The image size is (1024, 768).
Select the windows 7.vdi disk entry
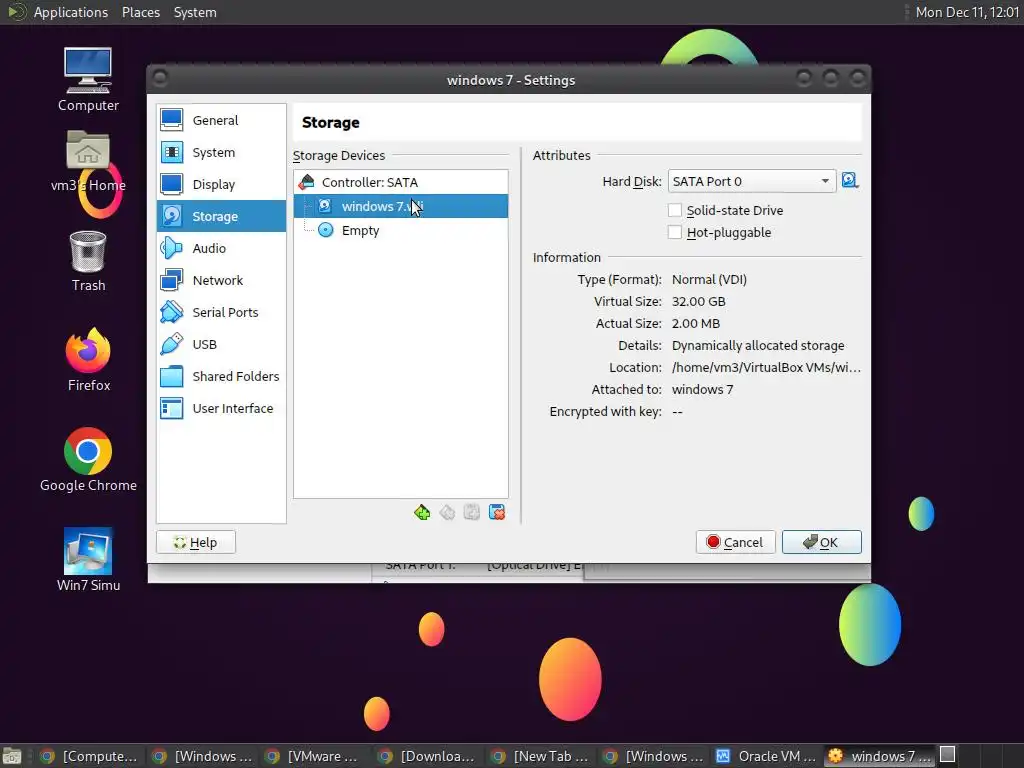[400, 206]
